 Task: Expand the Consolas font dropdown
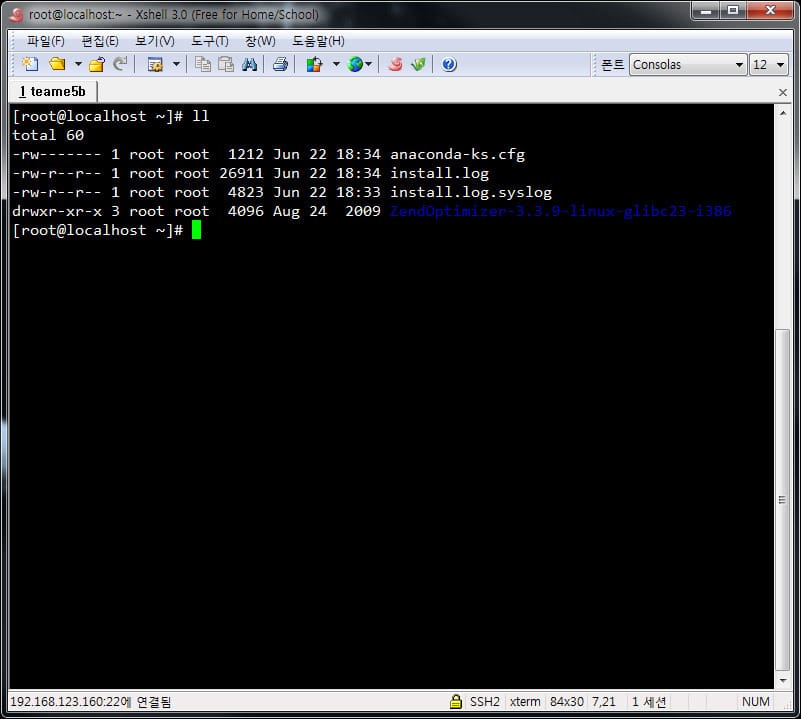coord(739,65)
